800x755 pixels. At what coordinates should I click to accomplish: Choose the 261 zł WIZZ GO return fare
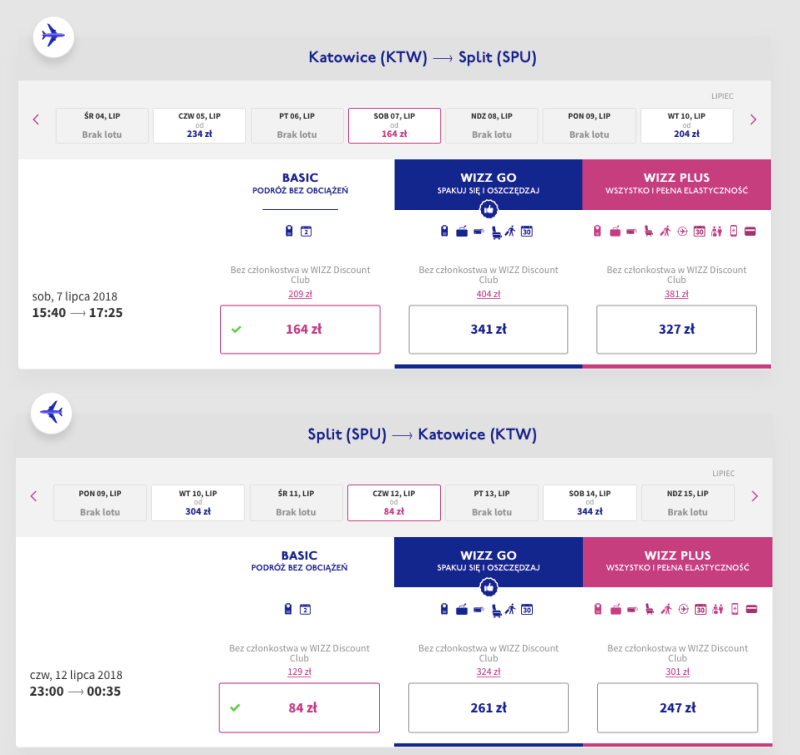click(x=488, y=707)
